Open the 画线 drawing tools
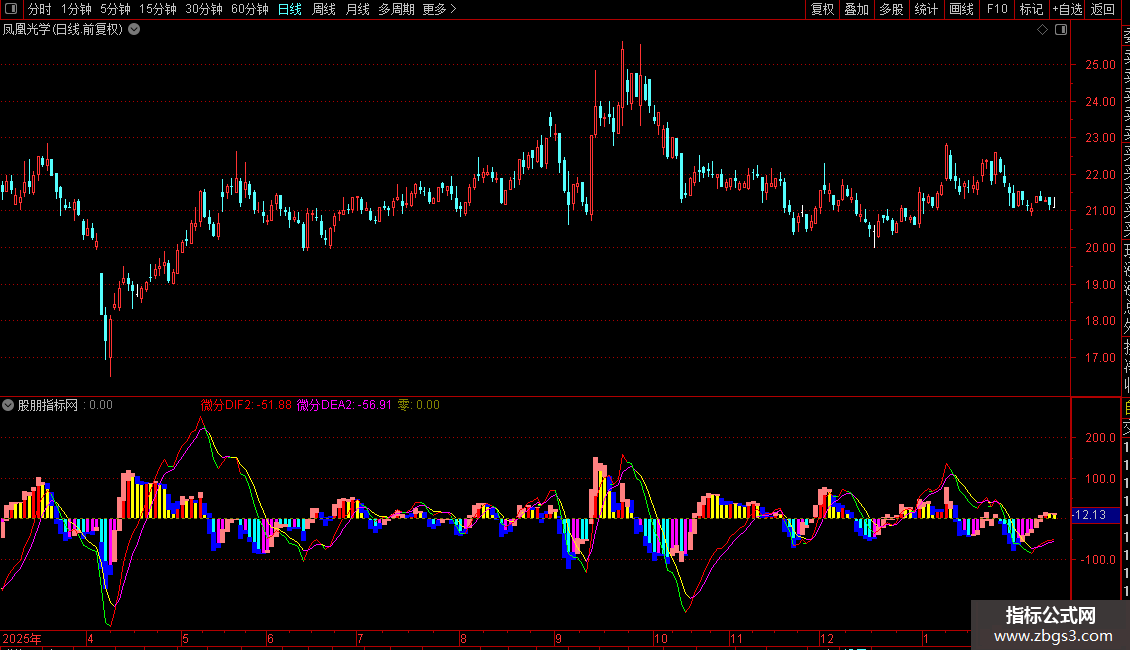The width and height of the screenshot is (1130, 650). (961, 10)
